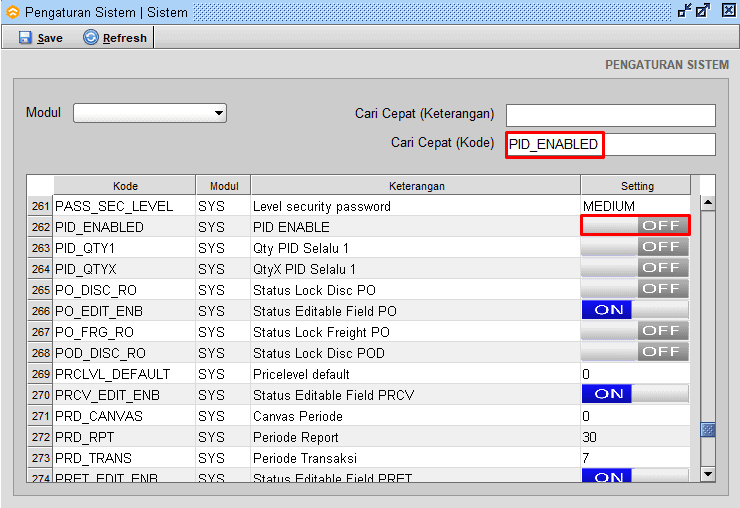Click the Refresh circular arrow icon

click(91, 38)
